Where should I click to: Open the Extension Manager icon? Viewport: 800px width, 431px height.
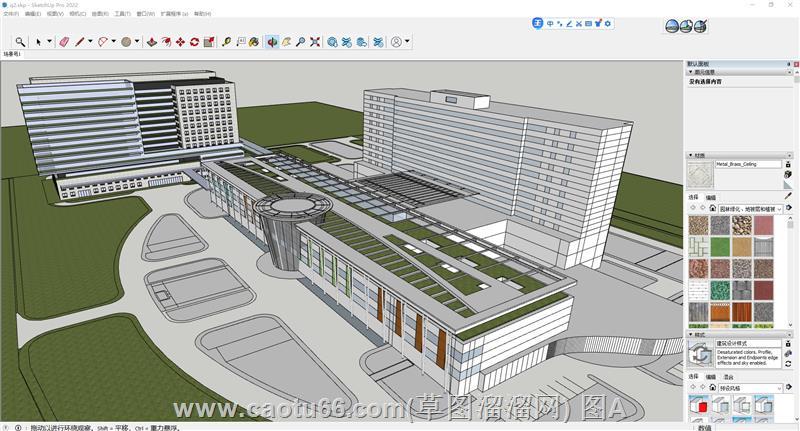click(378, 42)
